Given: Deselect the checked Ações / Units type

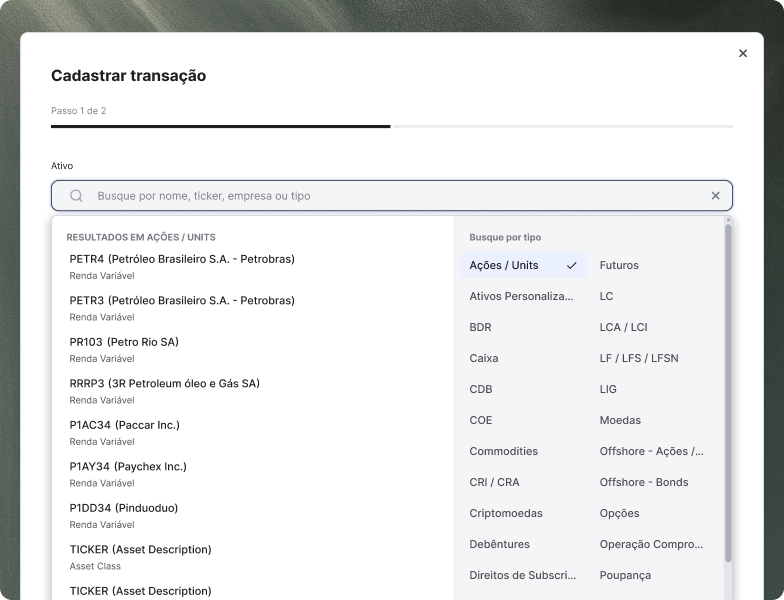Looking at the screenshot, I should [523, 266].
